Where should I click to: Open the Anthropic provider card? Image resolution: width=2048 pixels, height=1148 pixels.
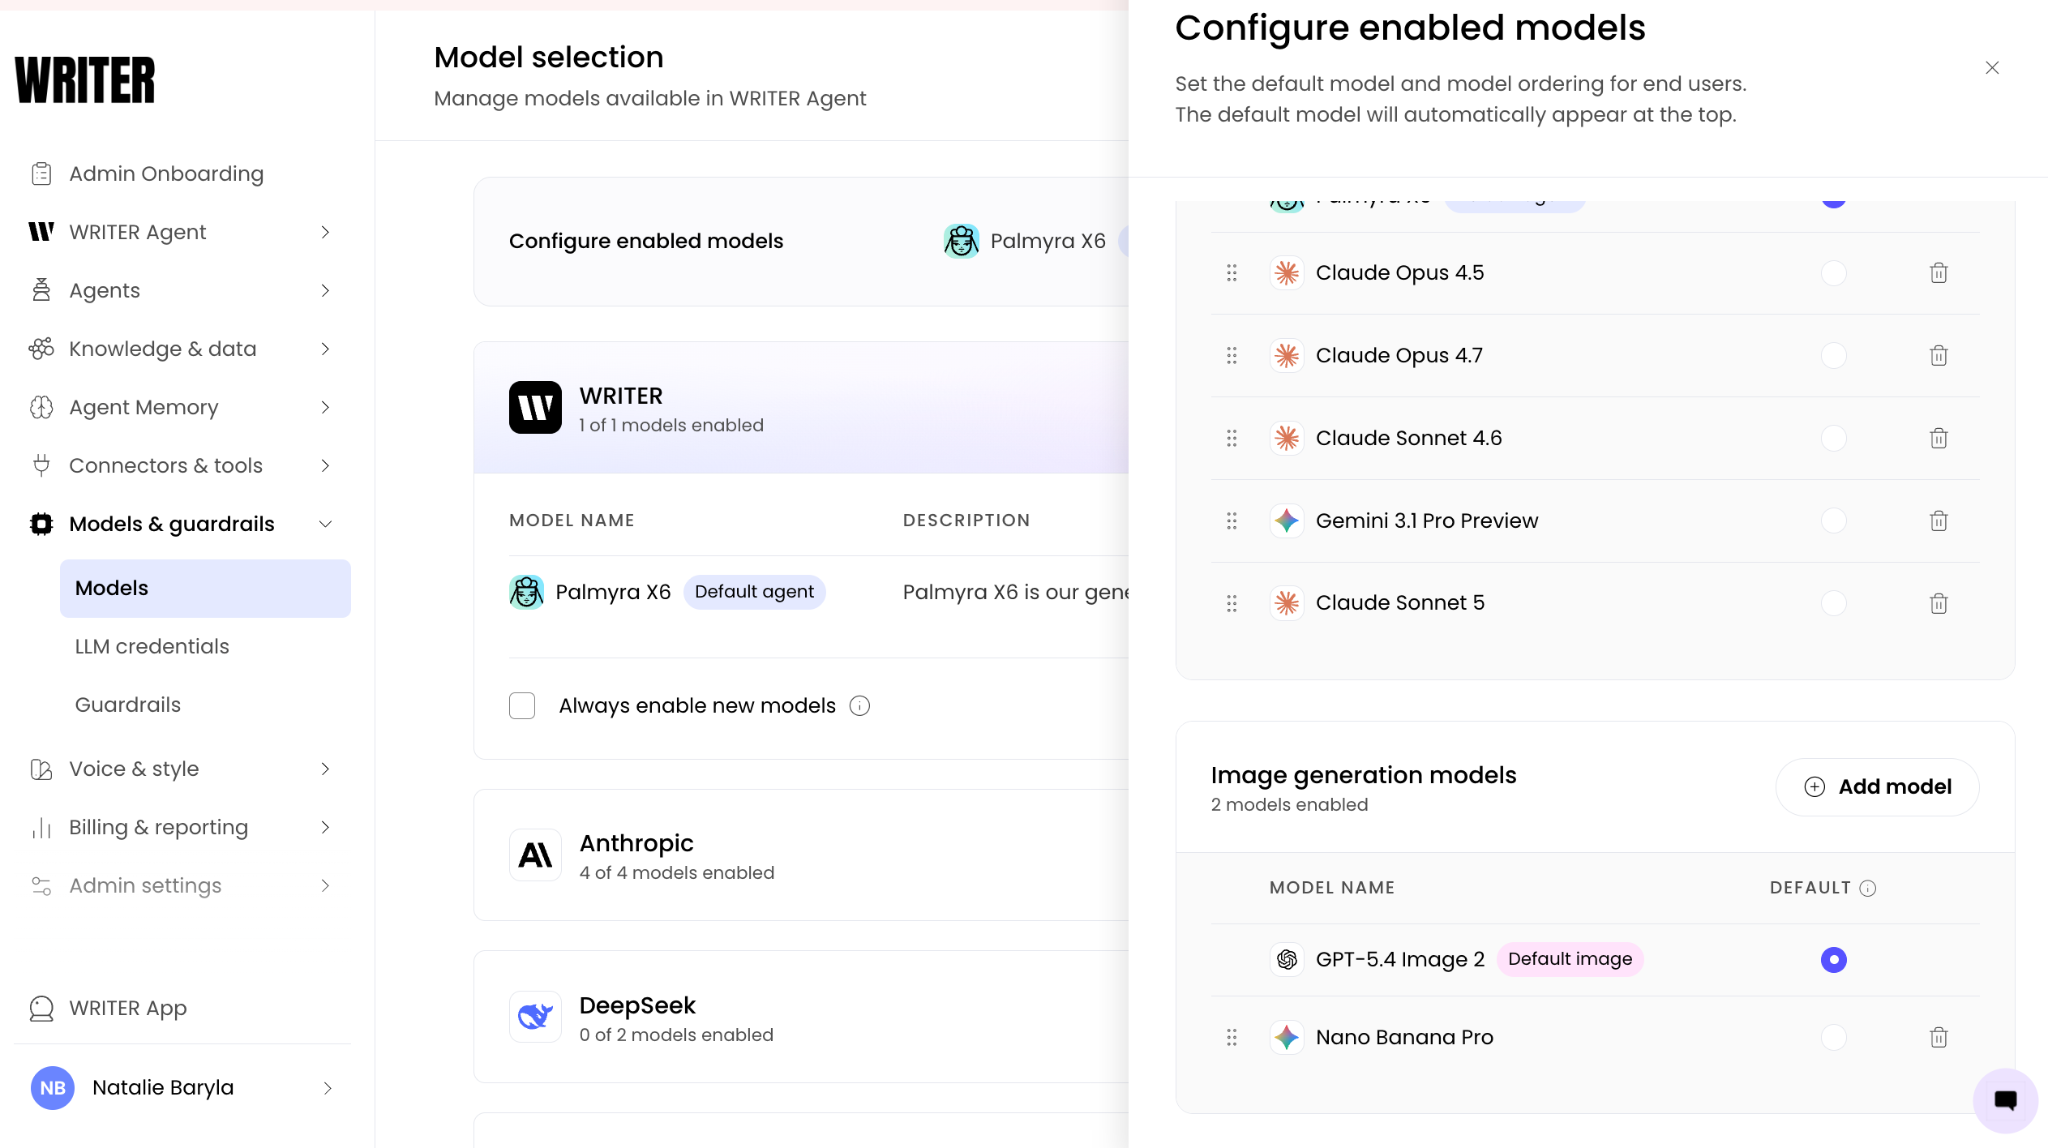point(801,855)
